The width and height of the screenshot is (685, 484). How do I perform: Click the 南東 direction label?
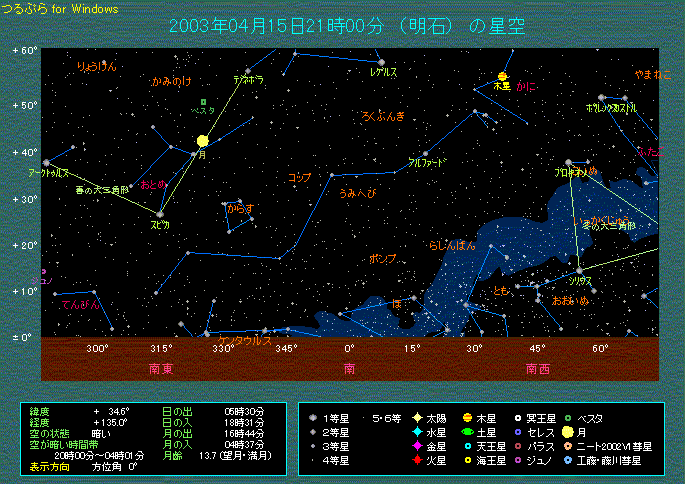coord(161,369)
